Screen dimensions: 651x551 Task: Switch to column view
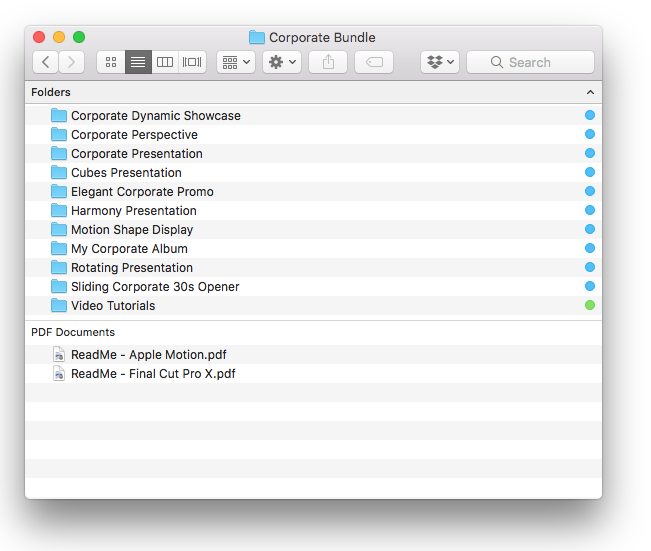coord(165,62)
